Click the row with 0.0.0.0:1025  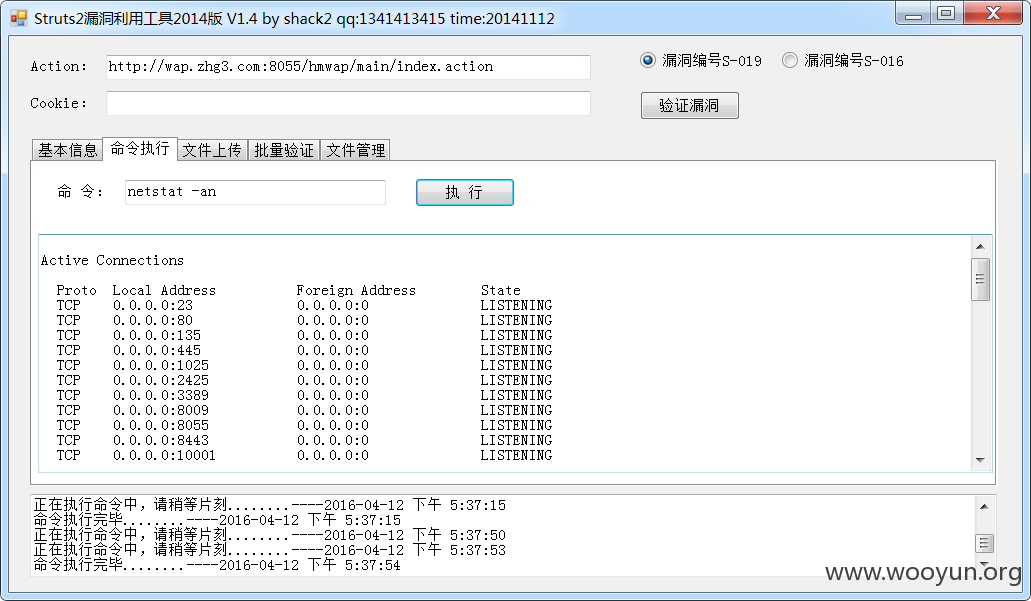click(x=304, y=365)
